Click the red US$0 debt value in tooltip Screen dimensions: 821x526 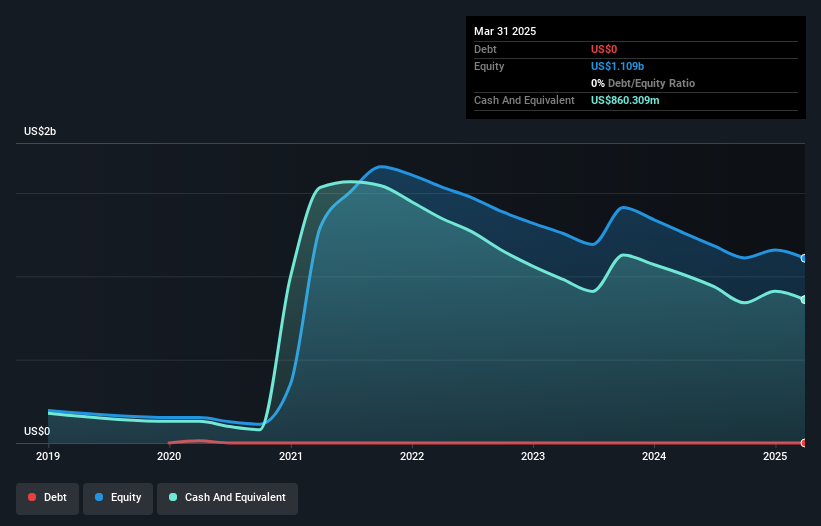[604, 49]
